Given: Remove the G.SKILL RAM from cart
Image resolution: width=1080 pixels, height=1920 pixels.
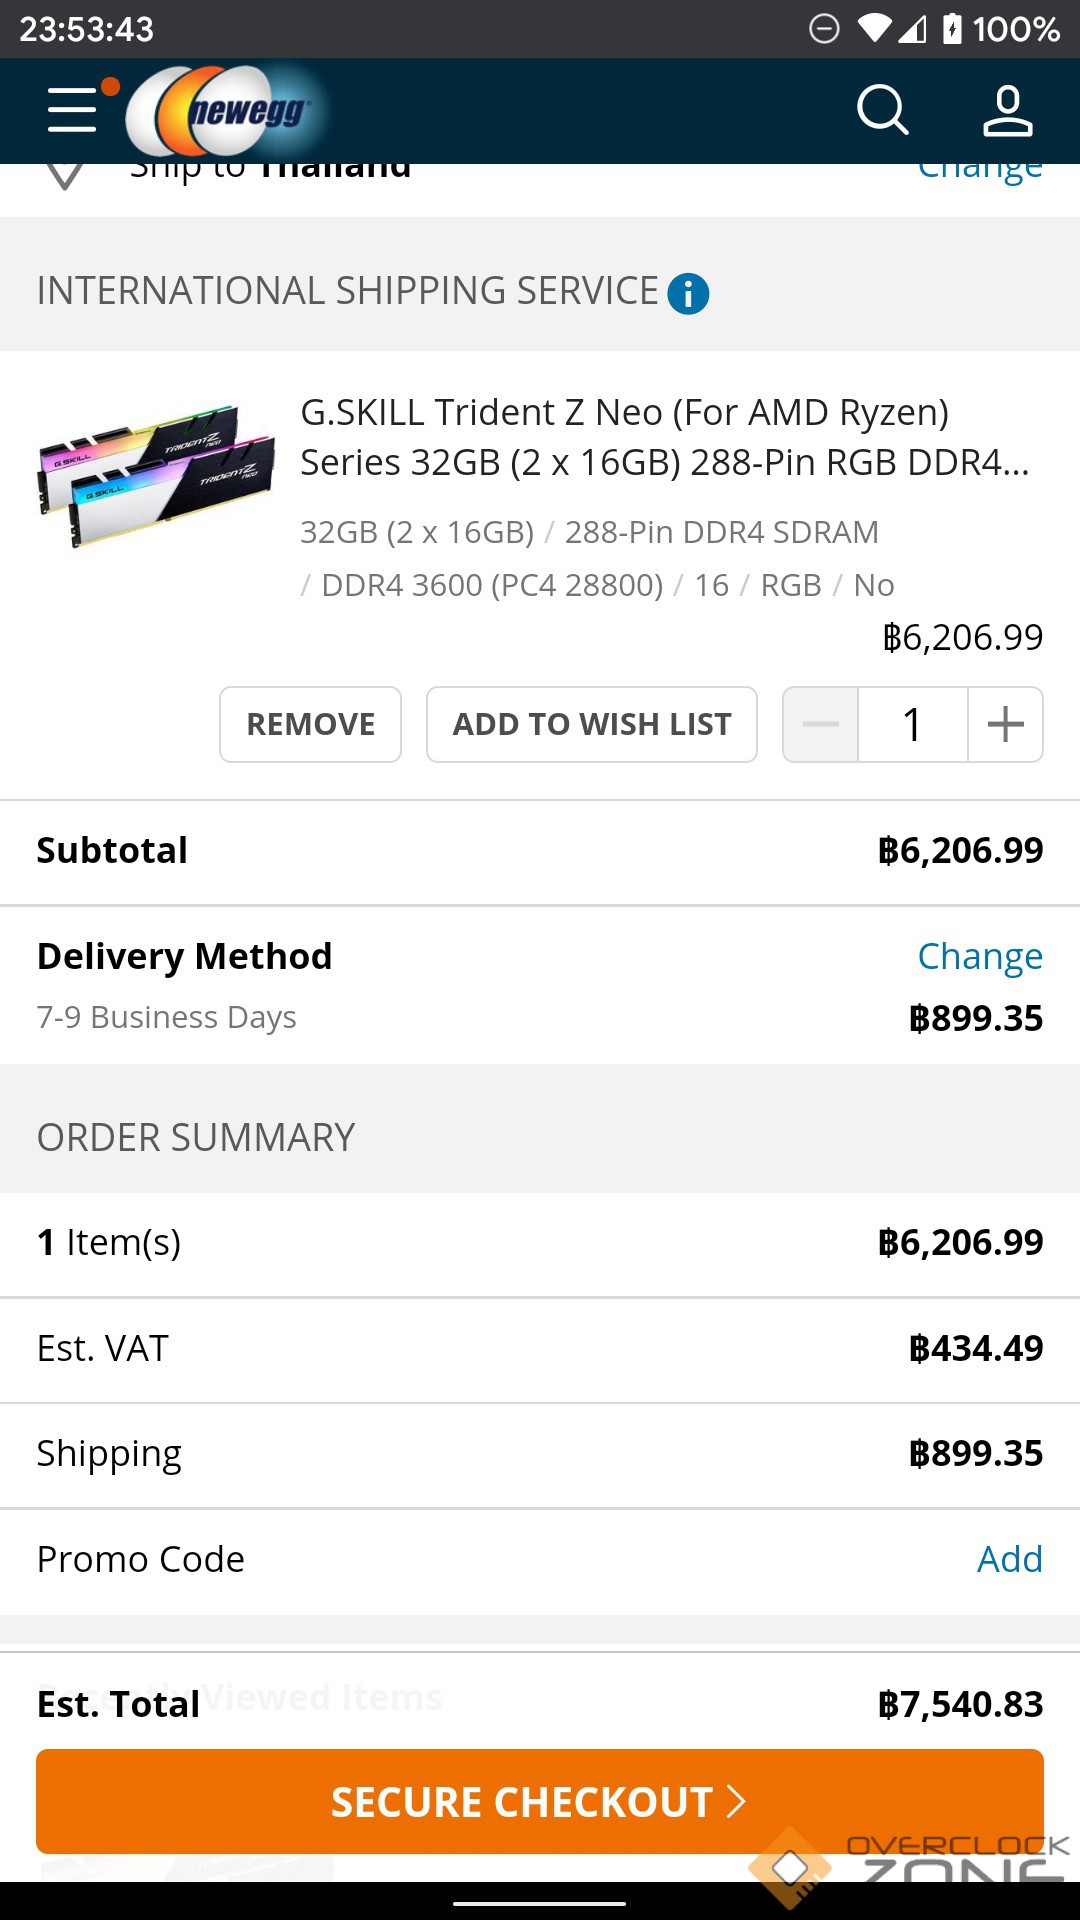Looking at the screenshot, I should click(311, 724).
